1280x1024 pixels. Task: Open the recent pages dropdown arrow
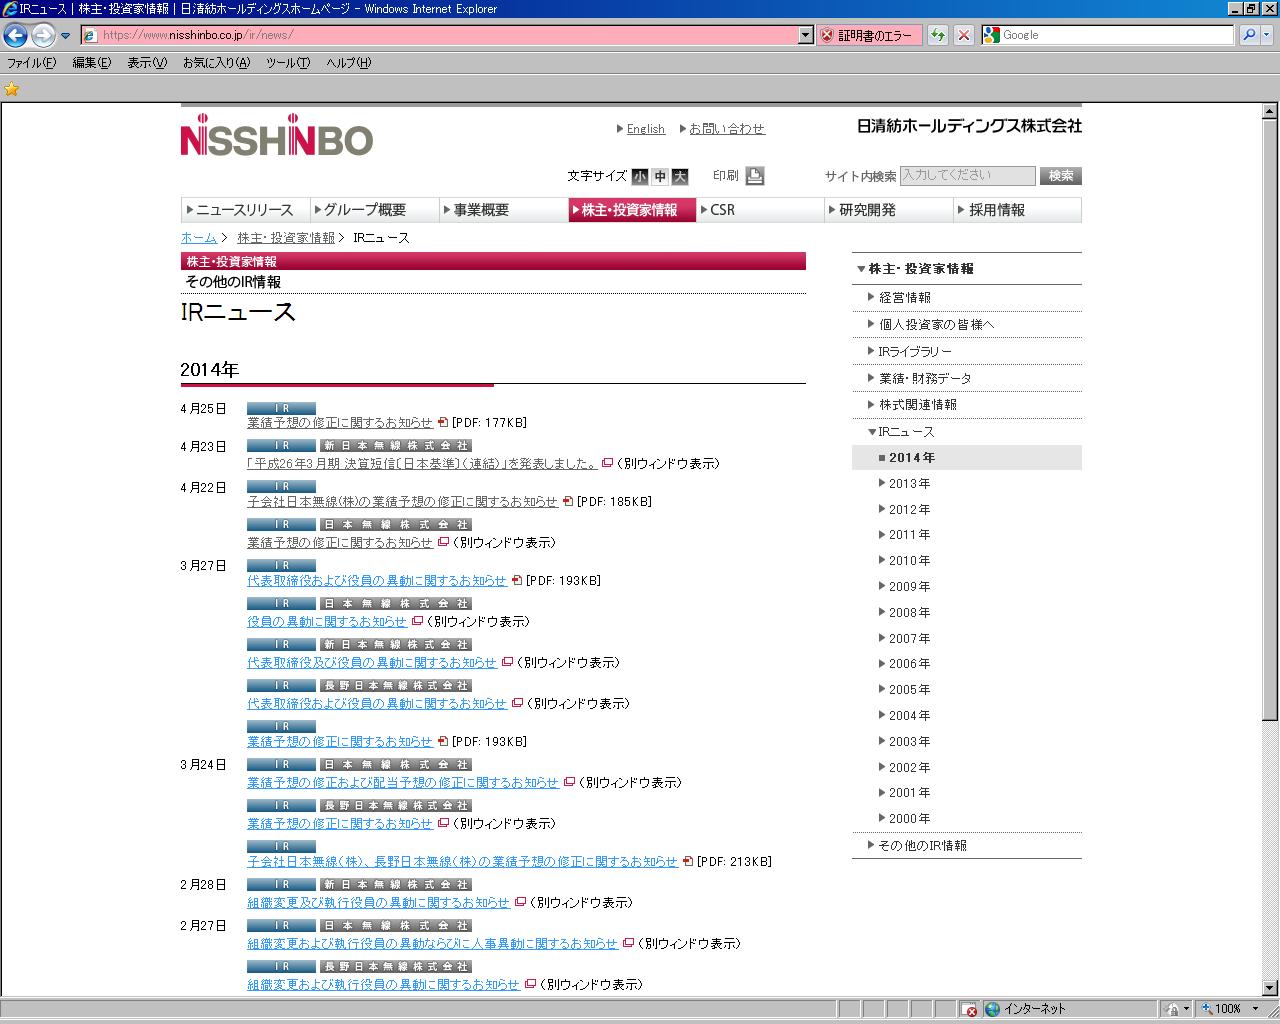pyautogui.click(x=66, y=36)
